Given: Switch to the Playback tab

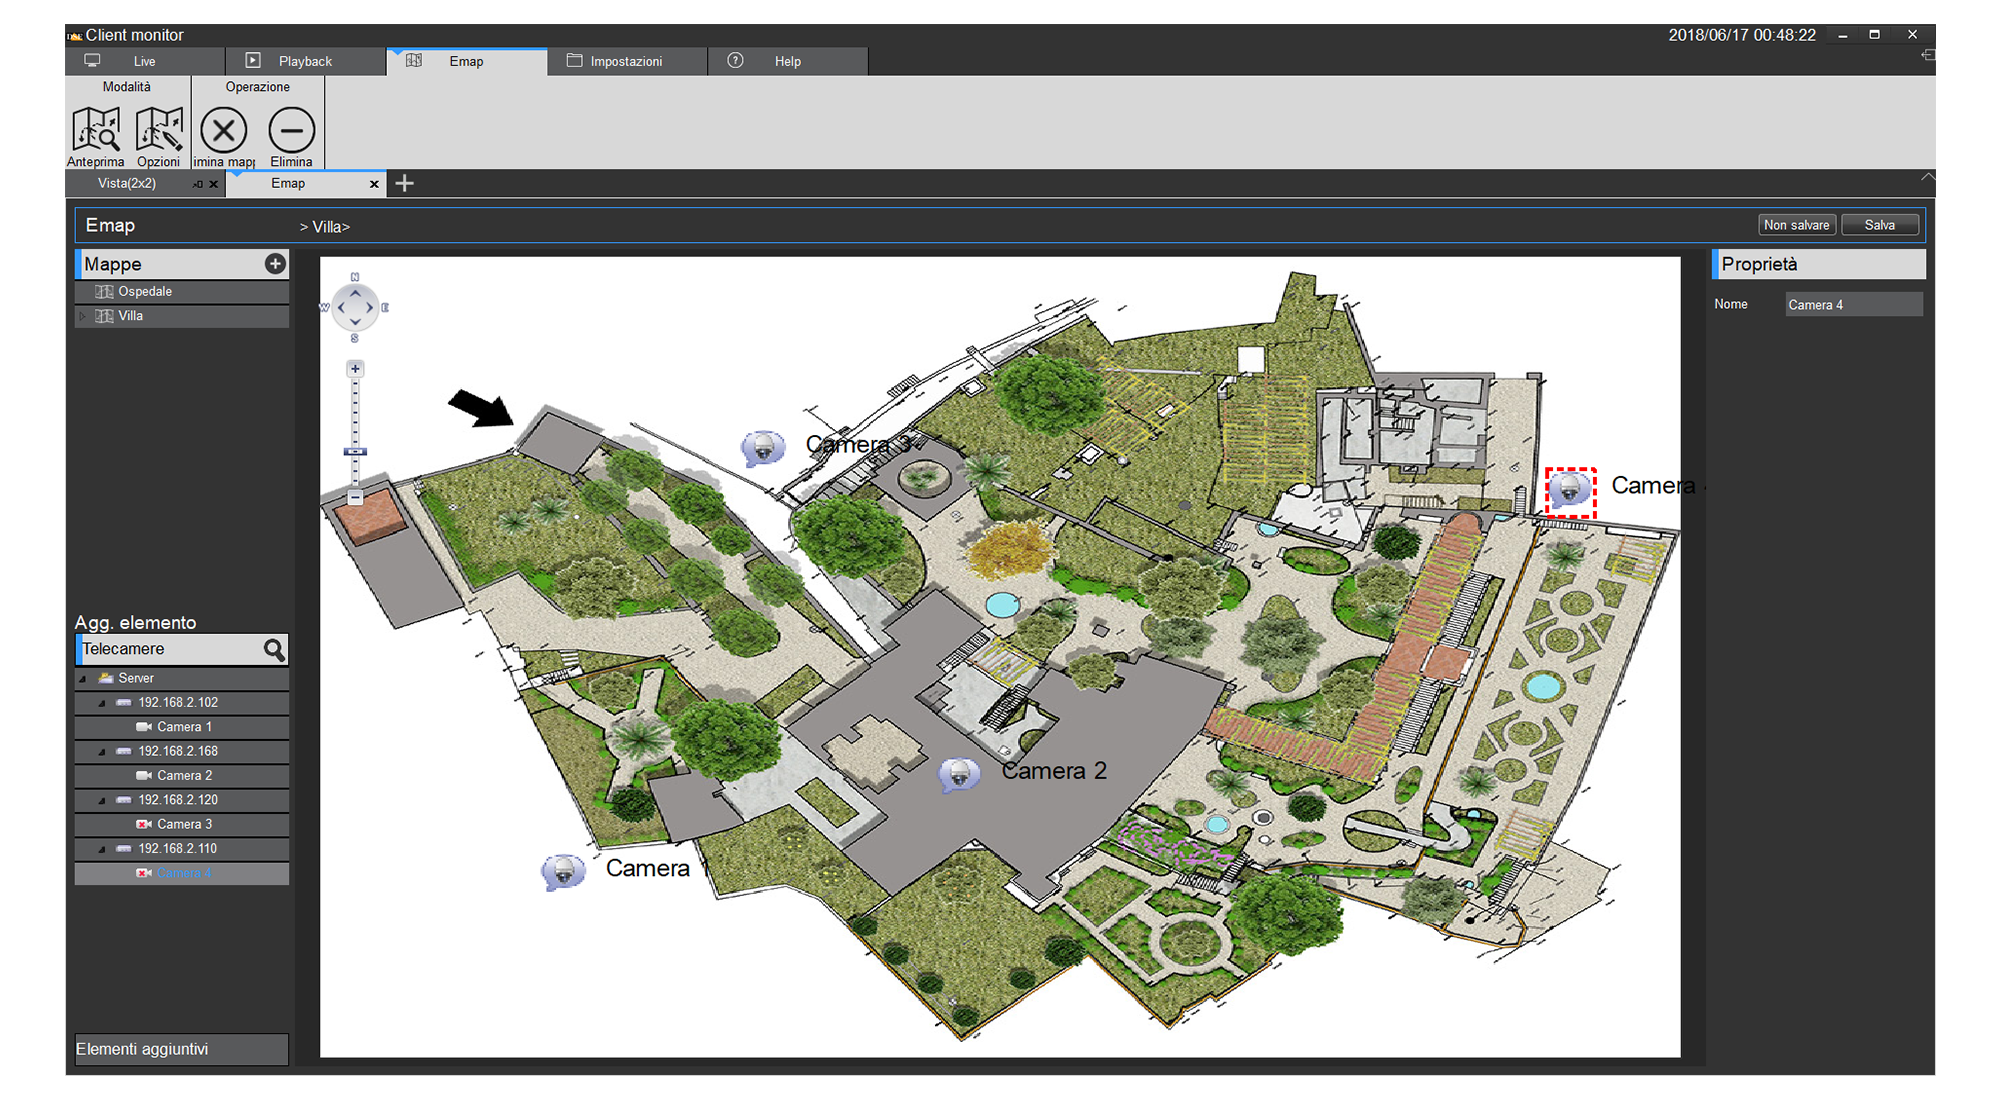Looking at the screenshot, I should click(305, 60).
